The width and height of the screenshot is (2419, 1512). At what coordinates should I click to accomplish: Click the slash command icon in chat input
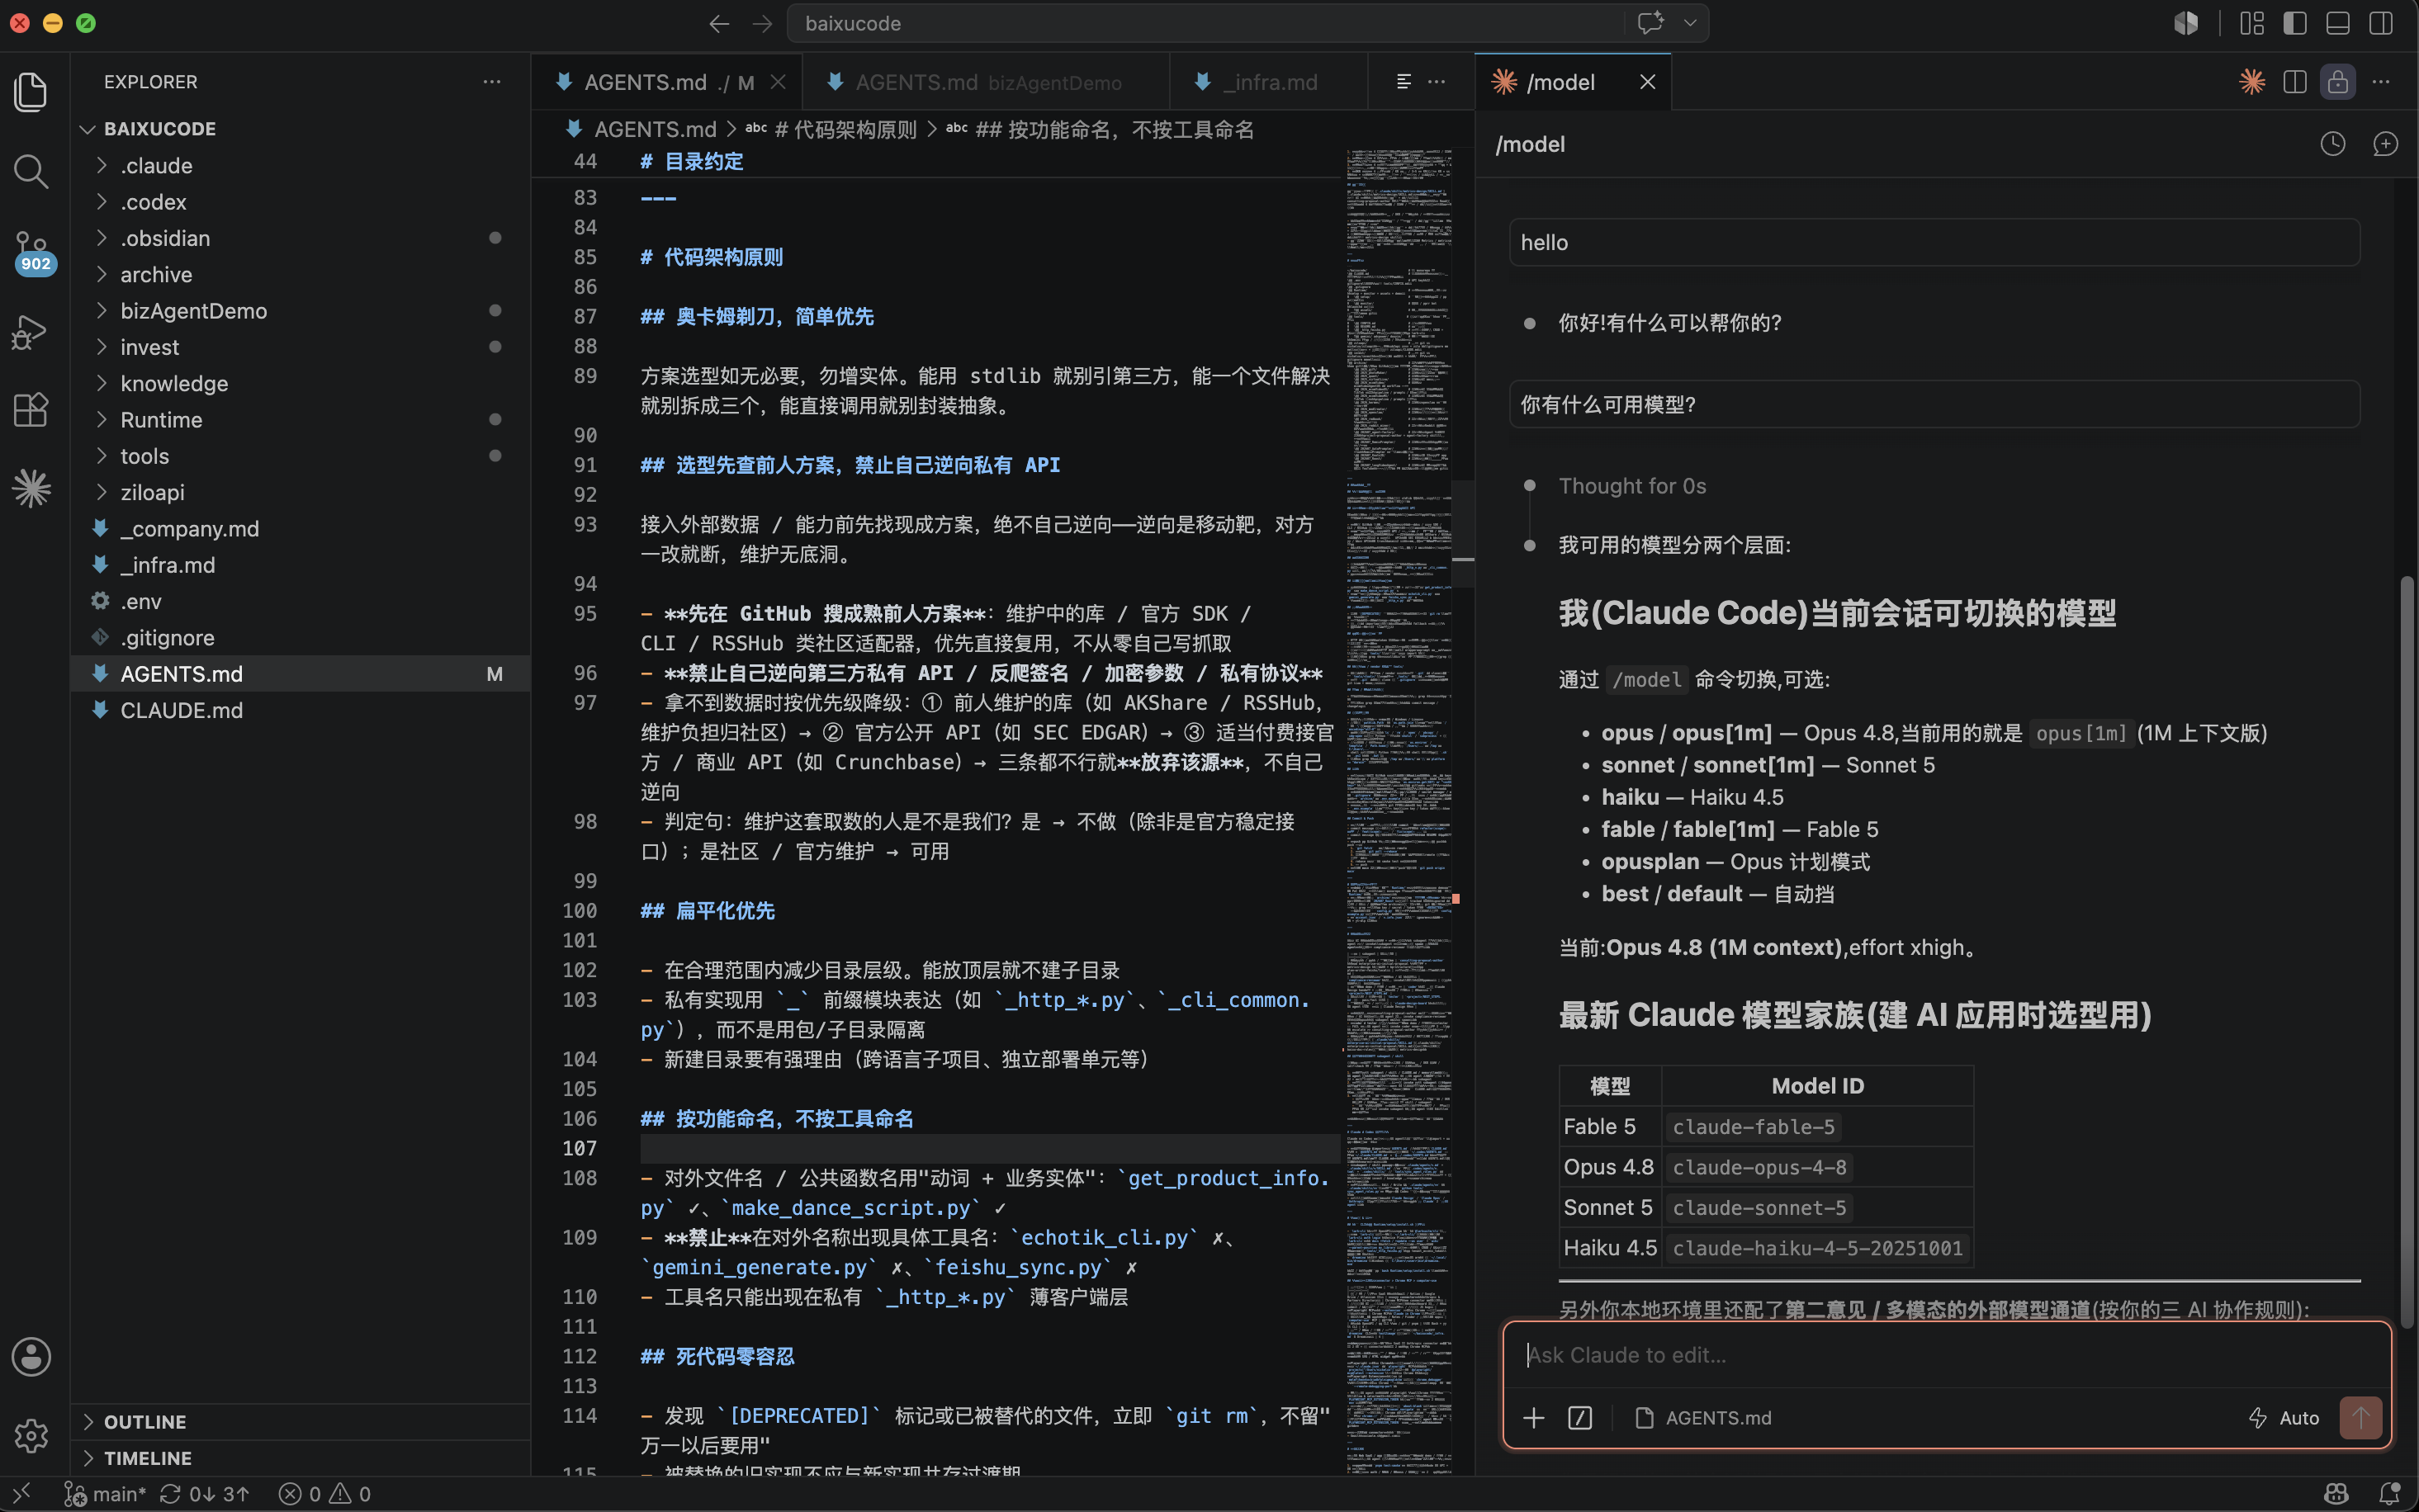point(1580,1418)
